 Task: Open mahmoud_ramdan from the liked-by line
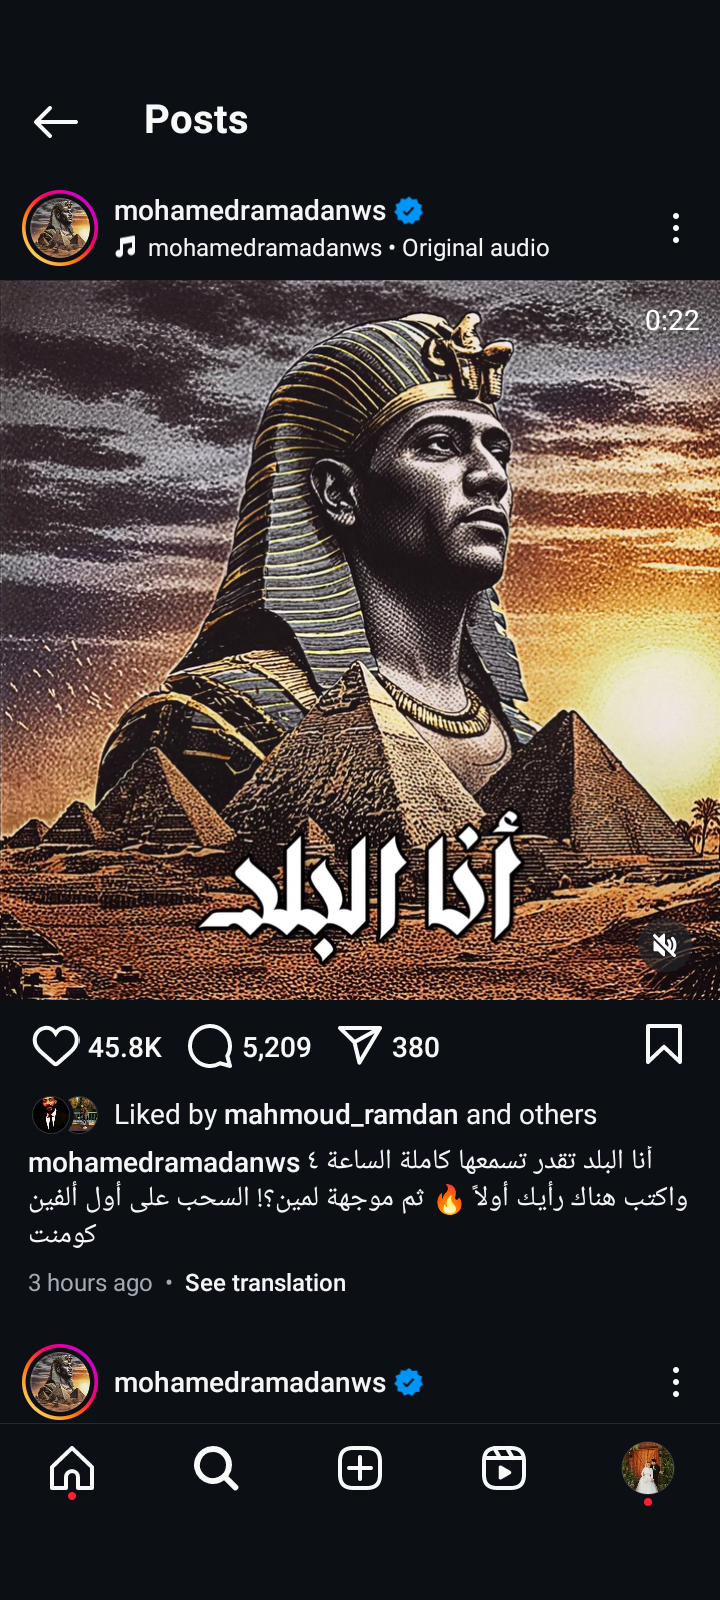pos(341,1115)
